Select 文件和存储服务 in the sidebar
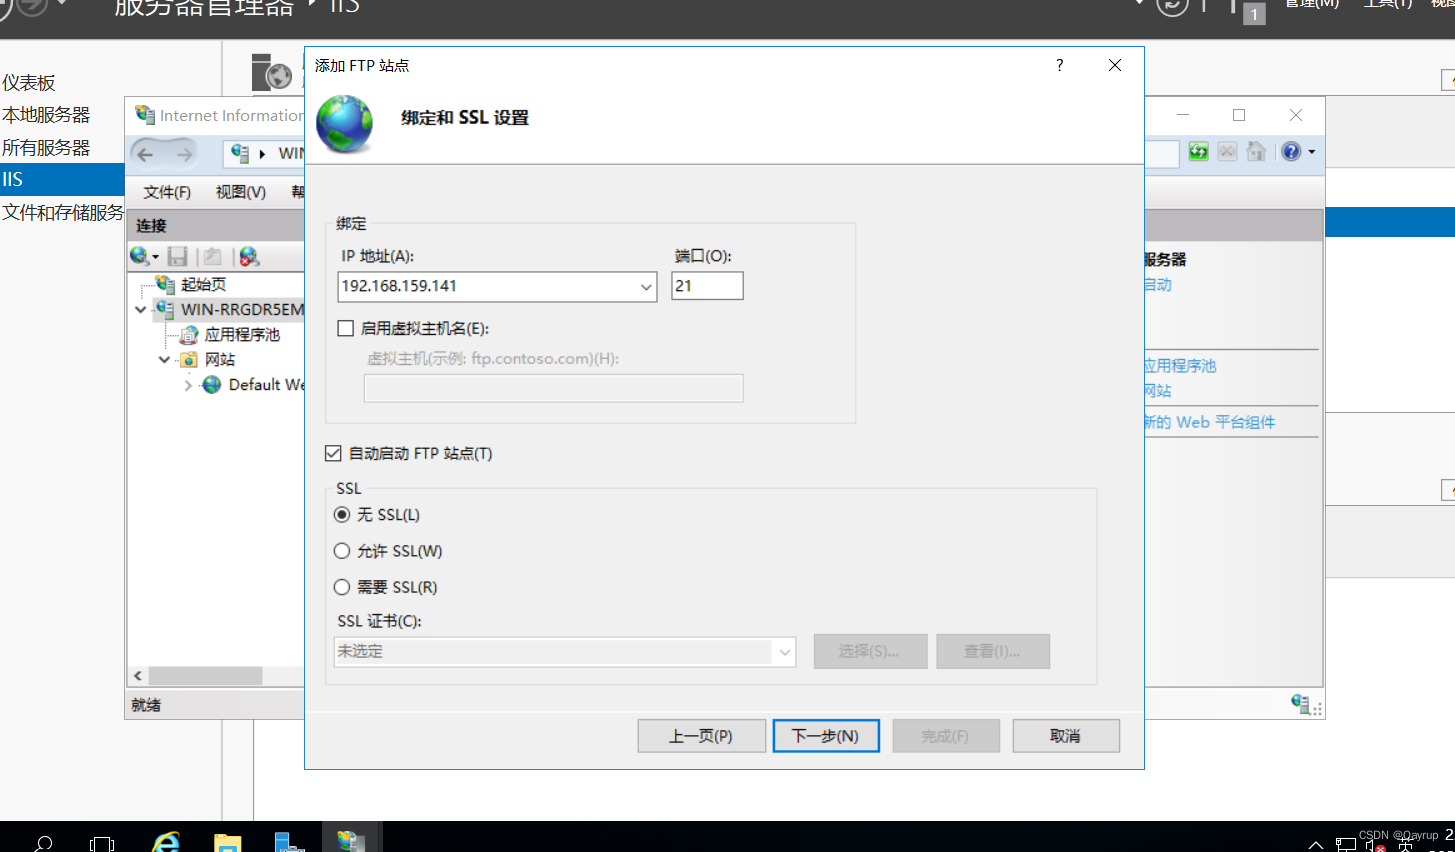1455x852 pixels. click(62, 212)
